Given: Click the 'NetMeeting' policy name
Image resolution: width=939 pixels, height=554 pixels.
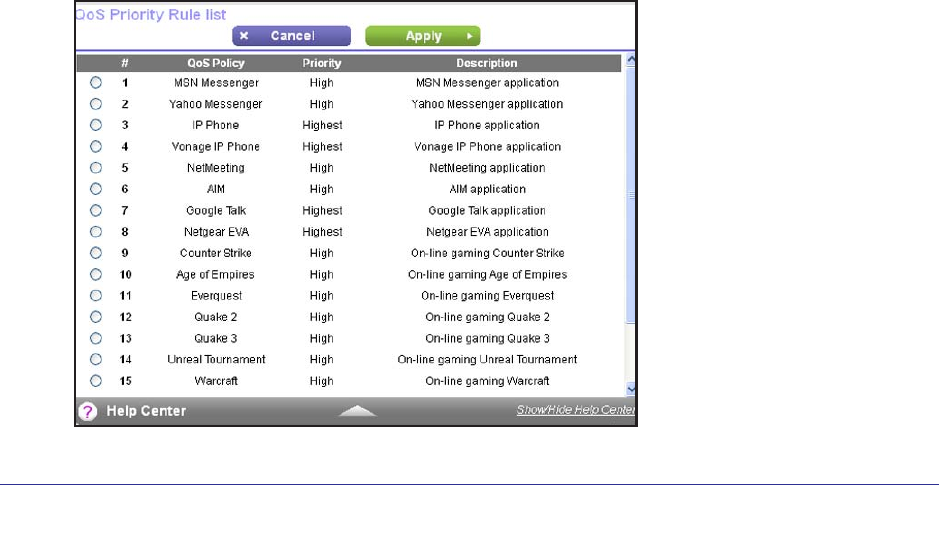Looking at the screenshot, I should point(216,168).
